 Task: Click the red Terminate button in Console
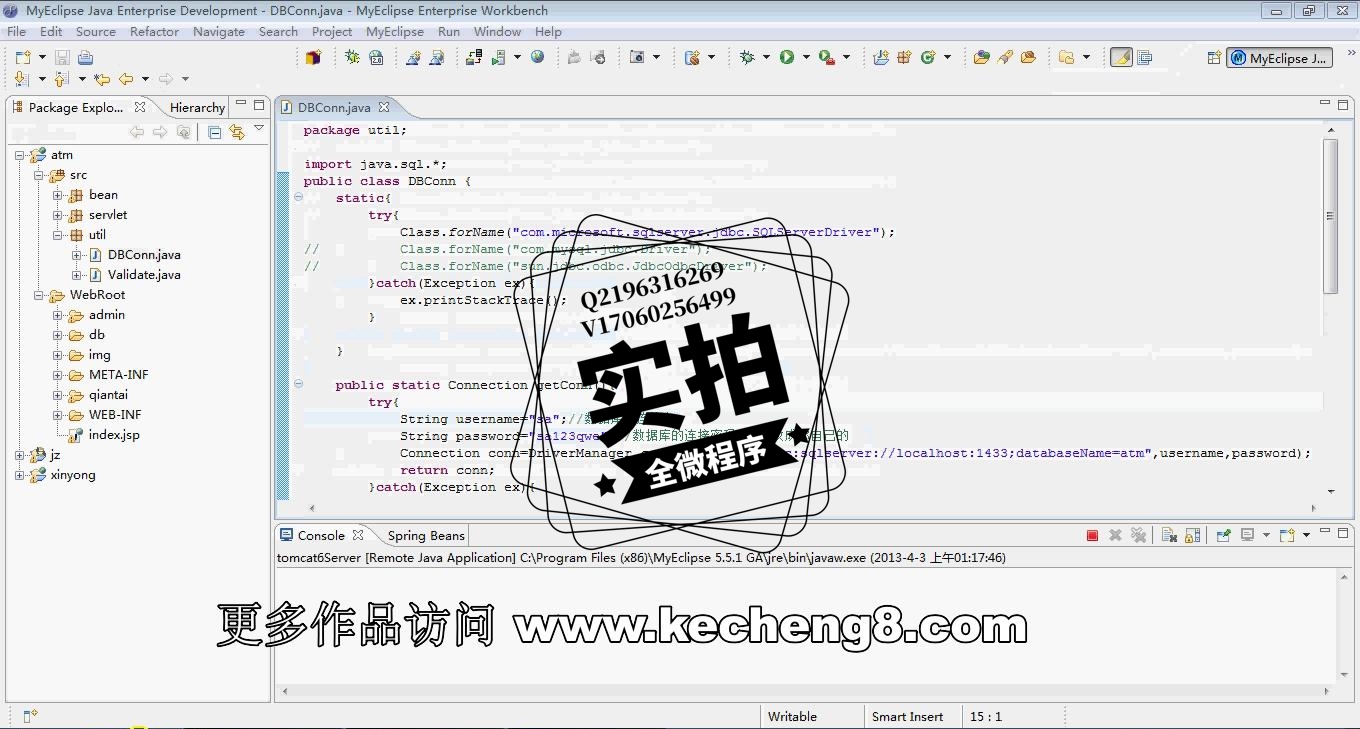pyautogui.click(x=1092, y=536)
